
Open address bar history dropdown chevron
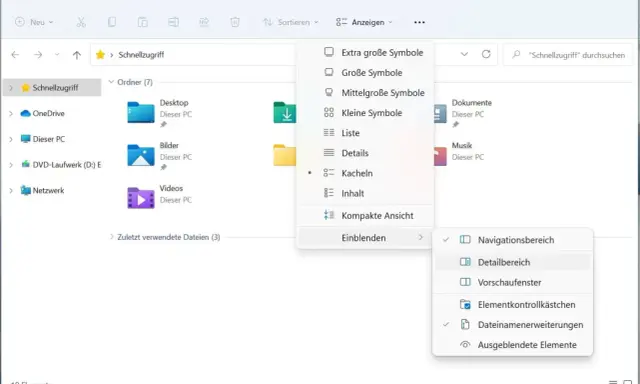click(464, 54)
